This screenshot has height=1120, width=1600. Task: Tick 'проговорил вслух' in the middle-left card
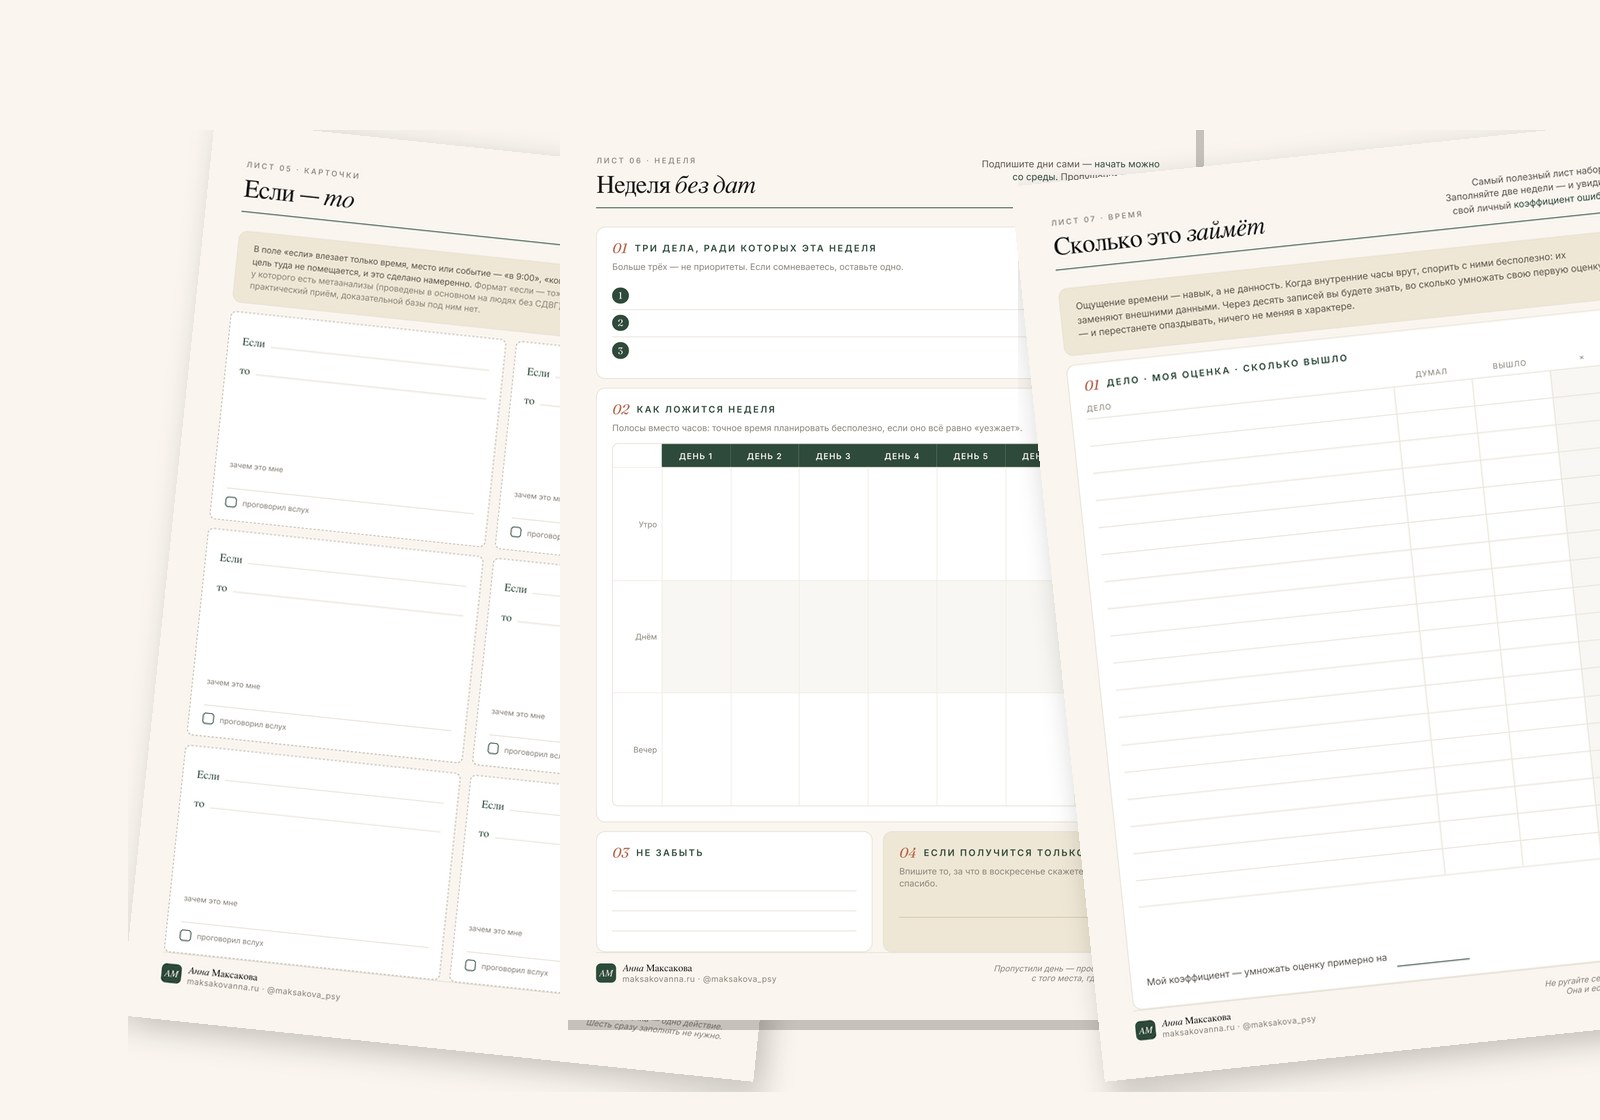point(208,718)
